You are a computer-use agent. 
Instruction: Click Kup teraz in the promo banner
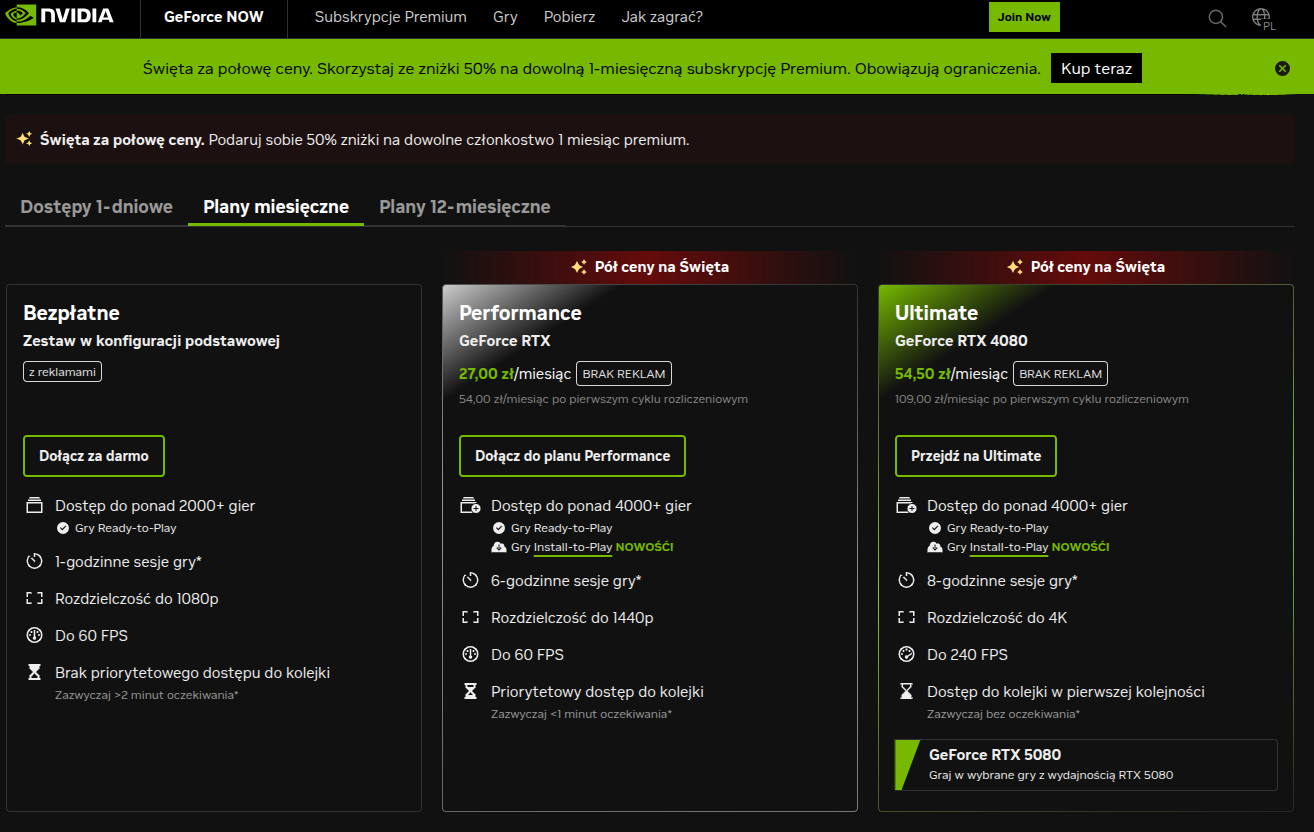[1096, 67]
